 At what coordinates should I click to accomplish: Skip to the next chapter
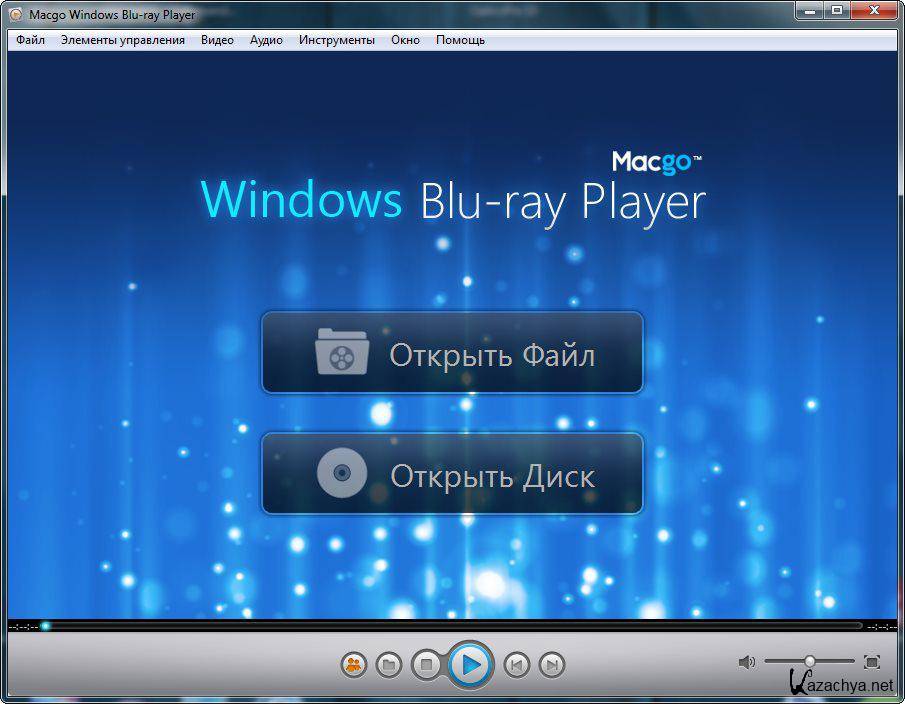(552, 664)
